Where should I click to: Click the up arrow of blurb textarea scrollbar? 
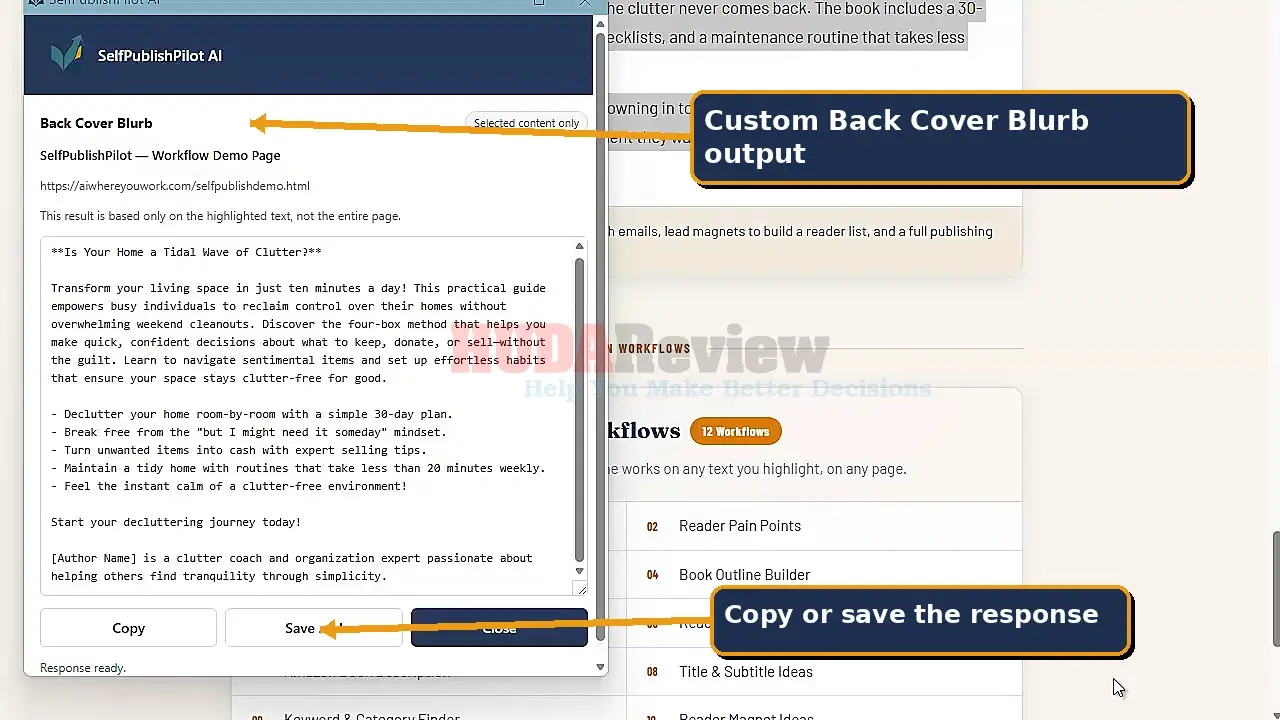[579, 246]
